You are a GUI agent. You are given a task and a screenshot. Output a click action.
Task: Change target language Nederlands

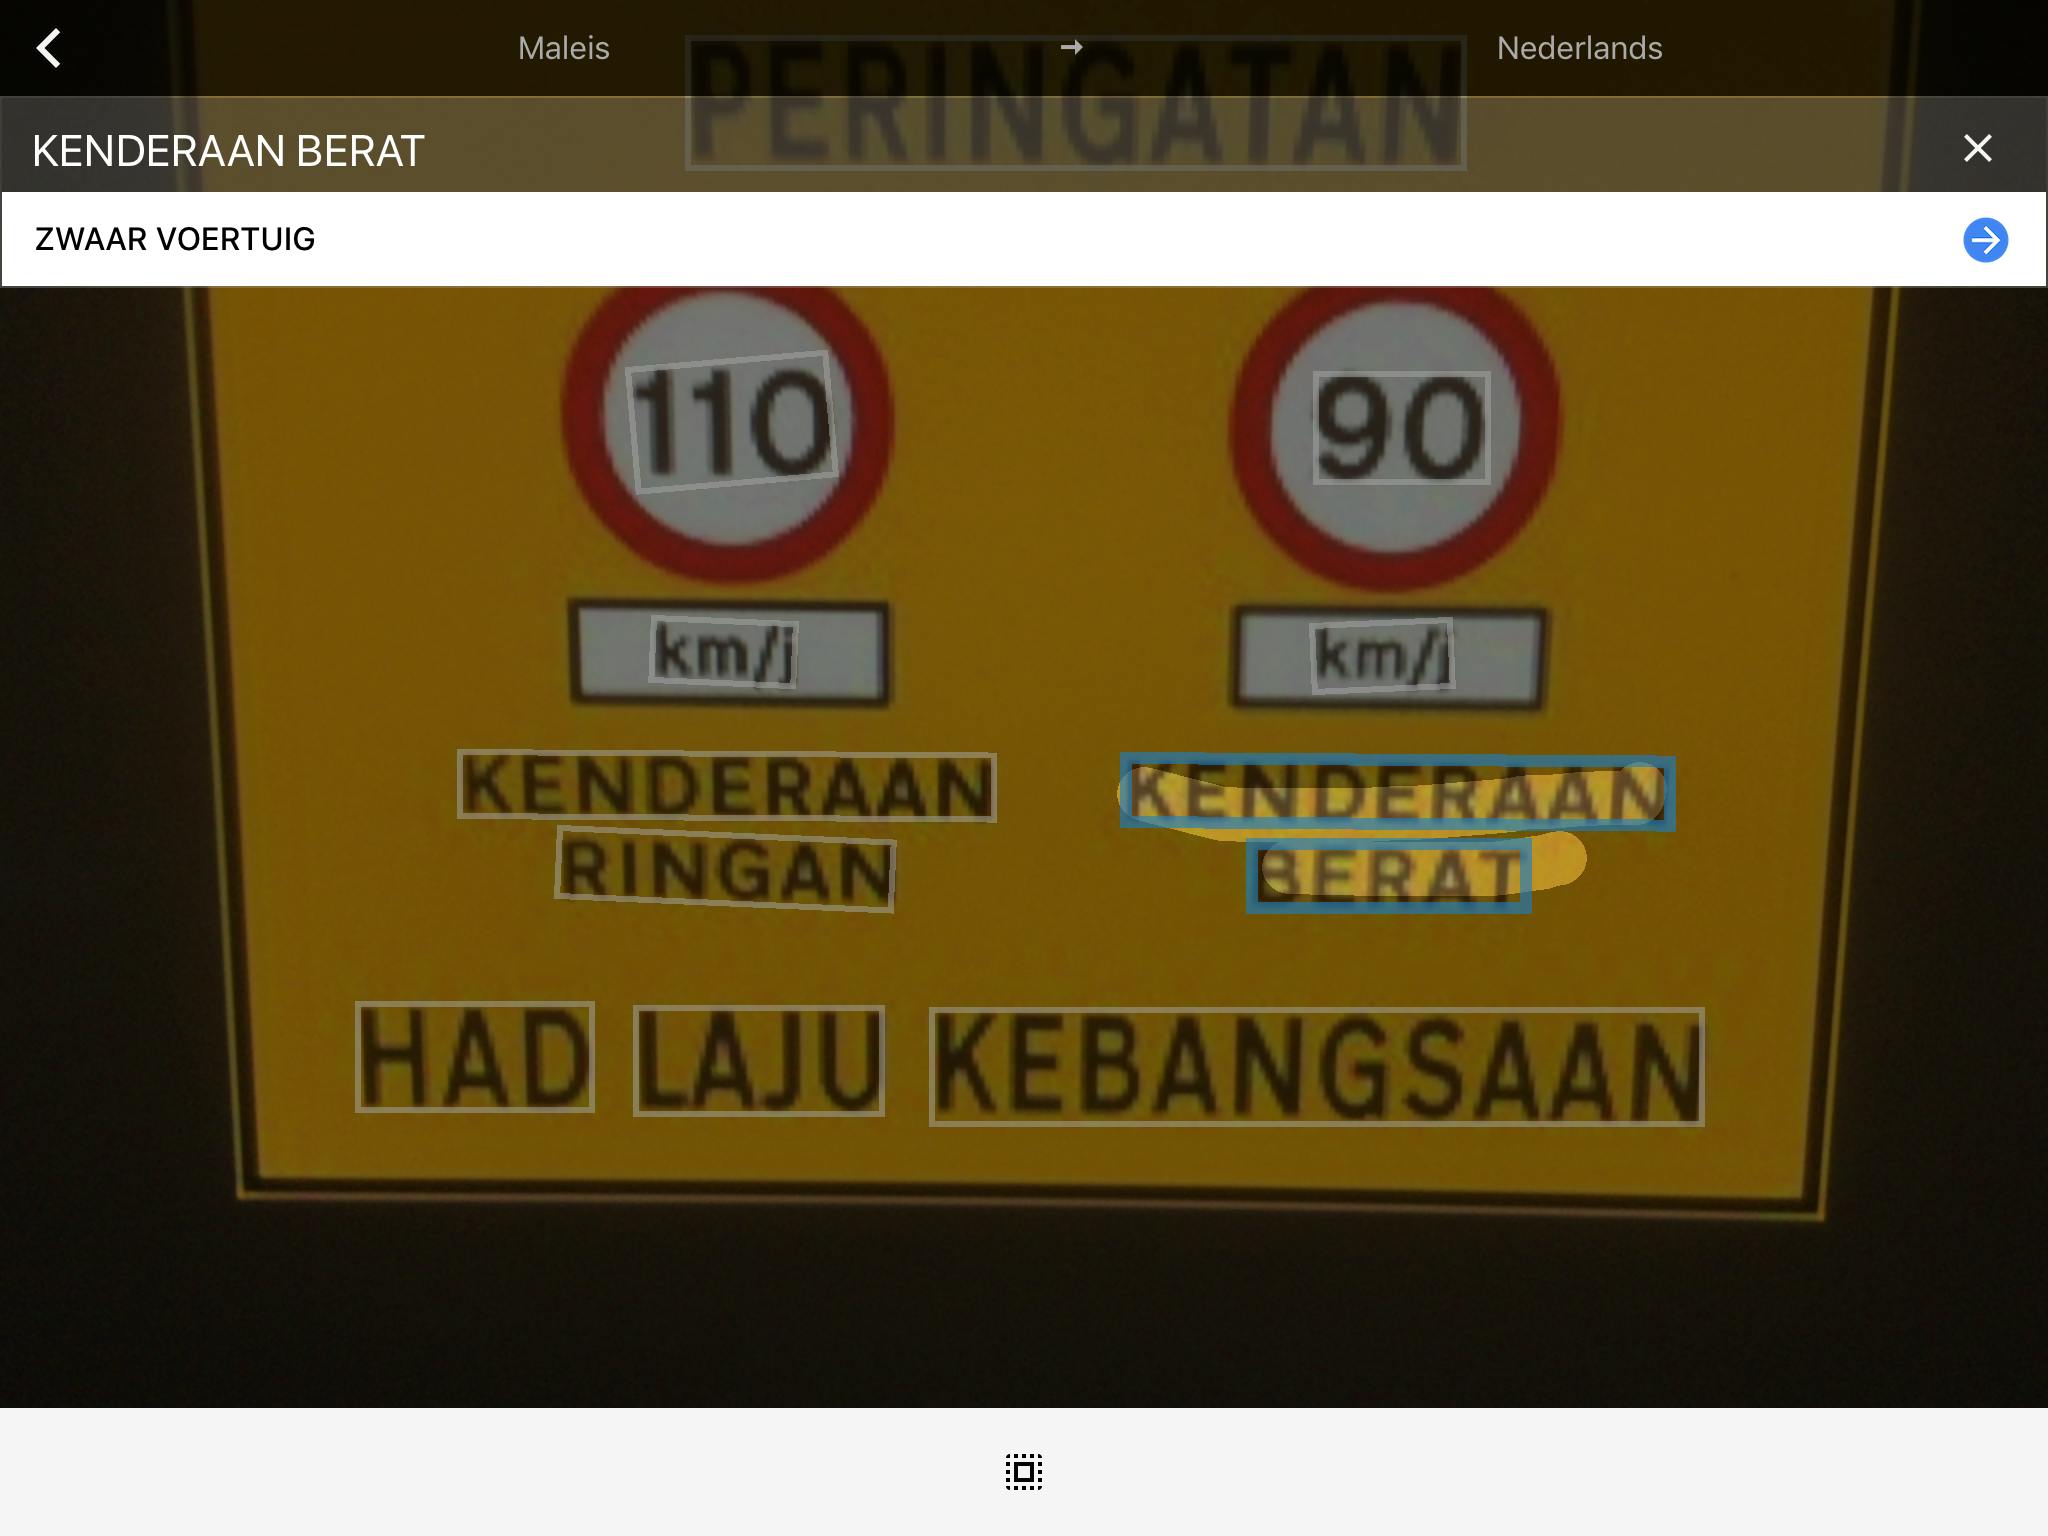click(x=1579, y=48)
